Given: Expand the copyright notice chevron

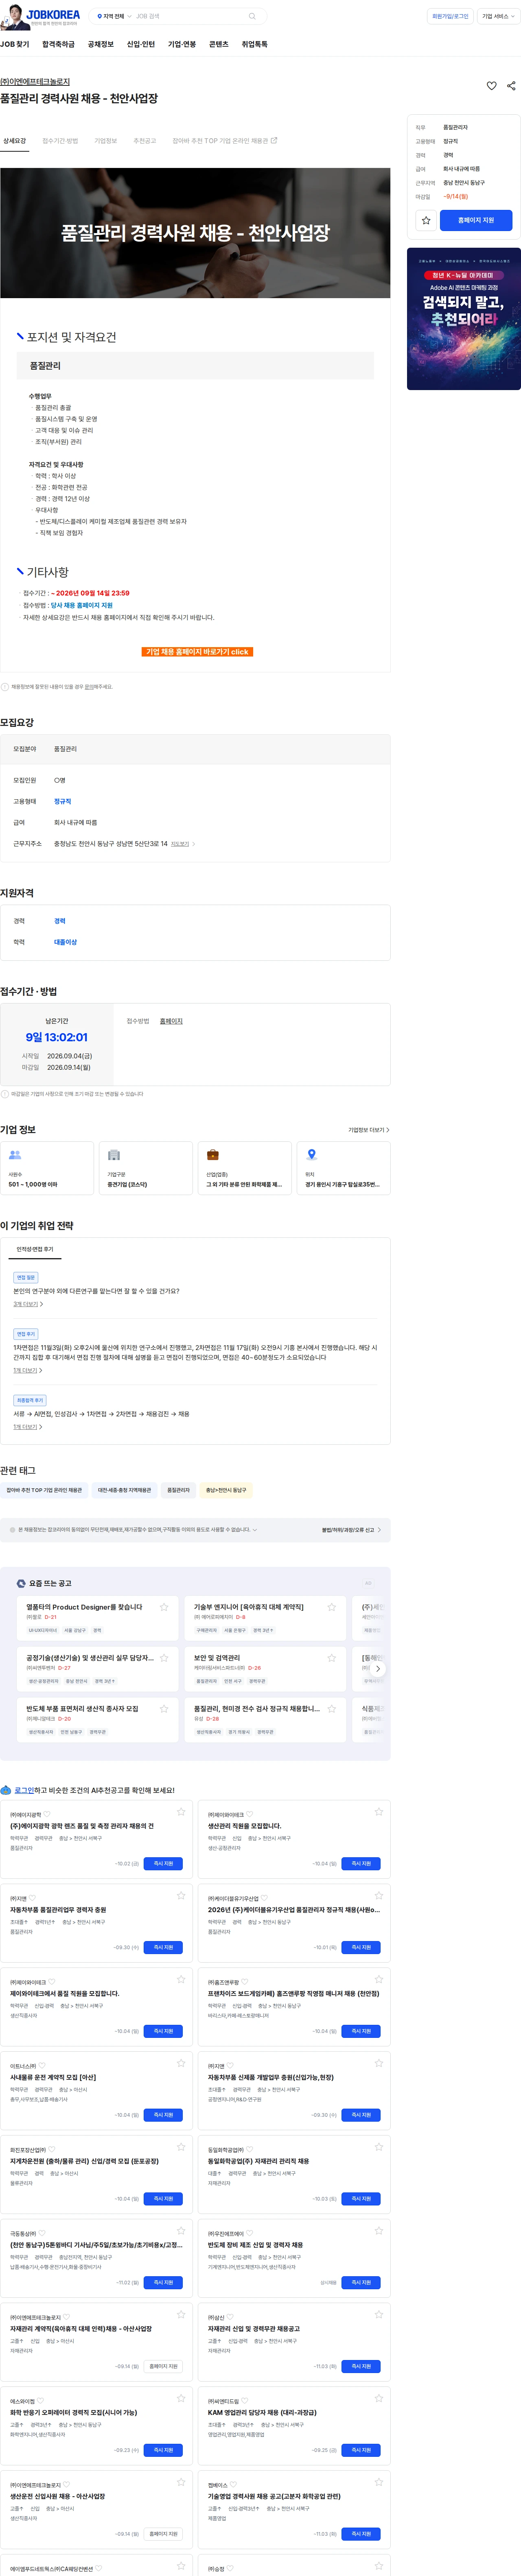Looking at the screenshot, I should pyautogui.click(x=255, y=1529).
